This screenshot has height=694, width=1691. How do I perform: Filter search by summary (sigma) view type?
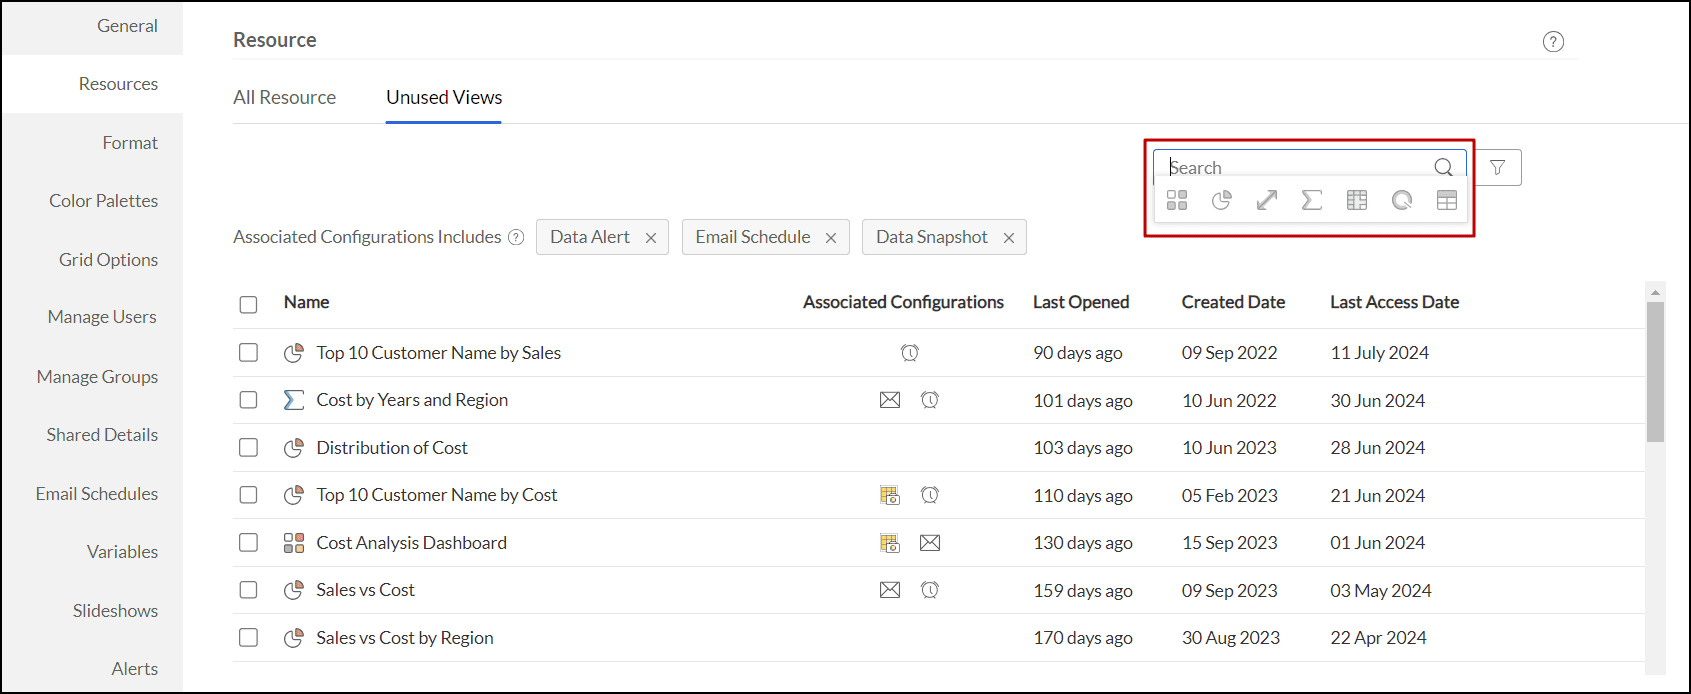tap(1311, 201)
